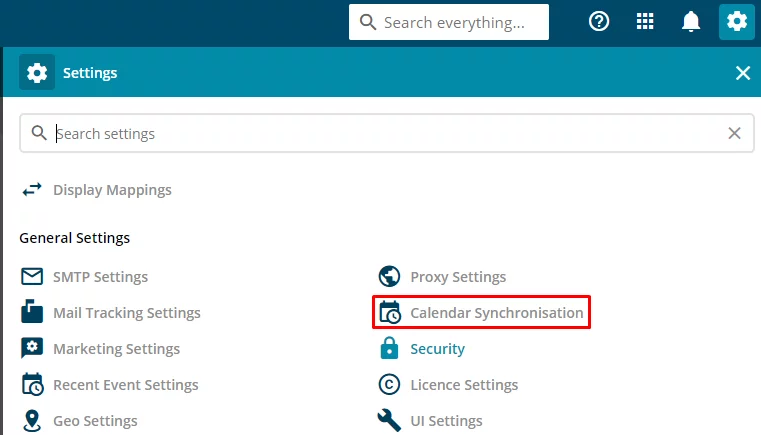Open the apps grid launcher
This screenshot has width=761, height=435.
pyautogui.click(x=645, y=21)
